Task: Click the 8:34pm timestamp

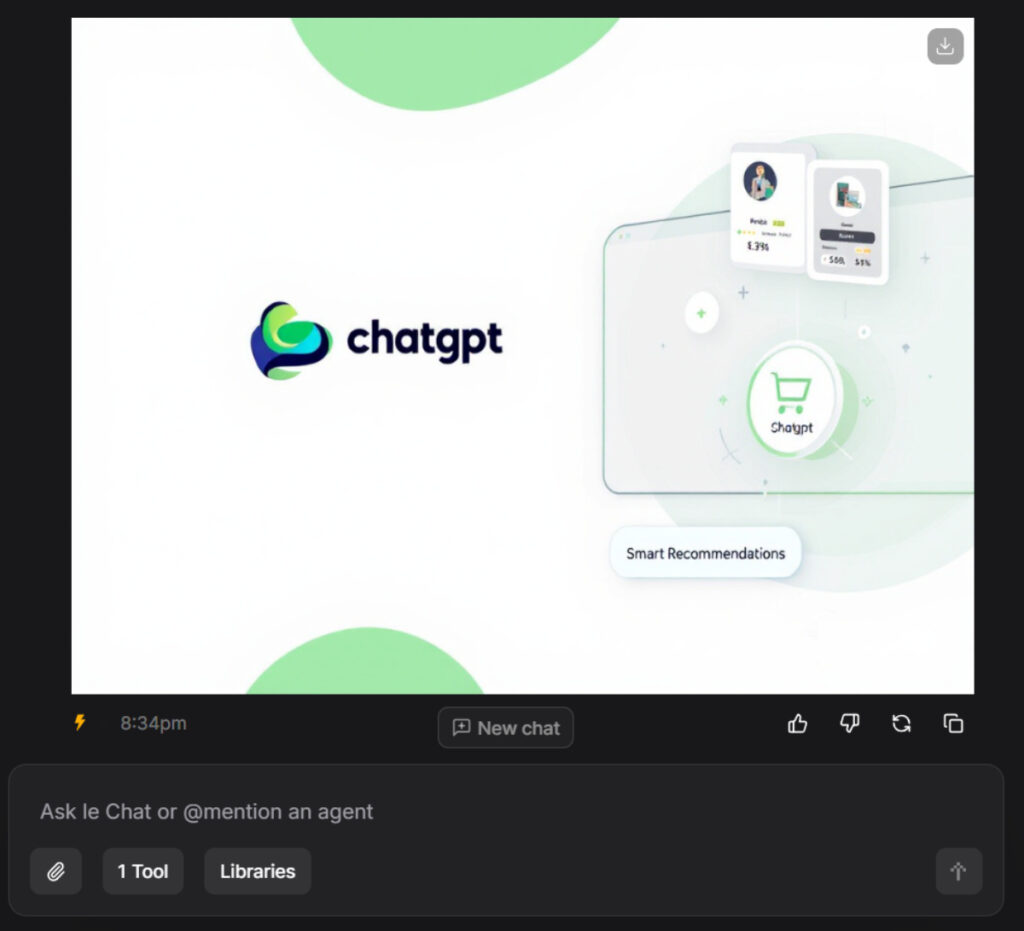Action: pyautogui.click(x=153, y=723)
